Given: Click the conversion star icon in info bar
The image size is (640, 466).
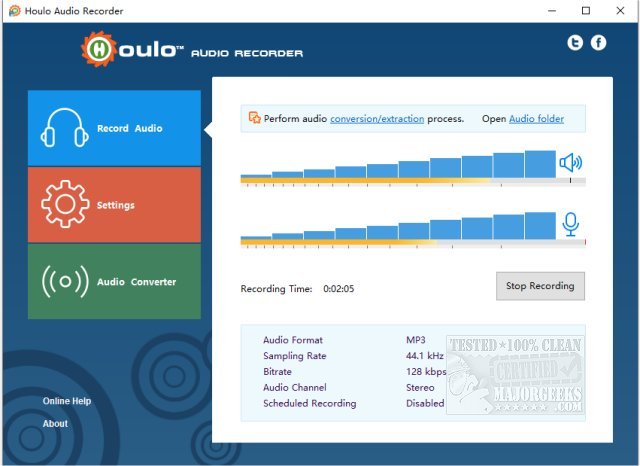Looking at the screenshot, I should [255, 118].
